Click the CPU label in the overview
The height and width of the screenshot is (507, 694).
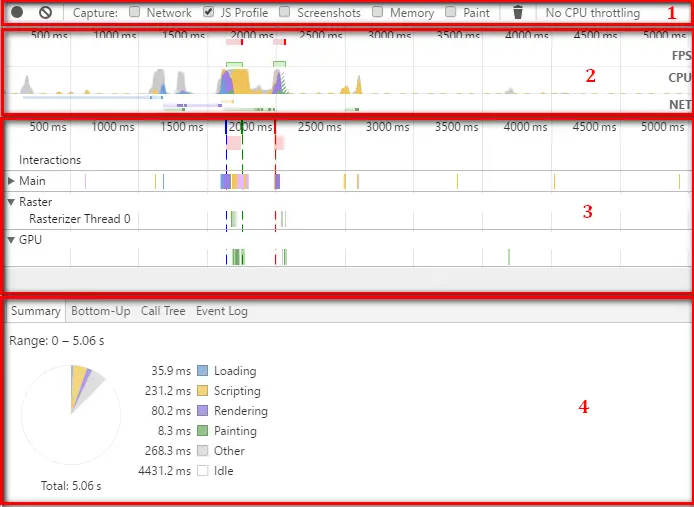[680, 77]
